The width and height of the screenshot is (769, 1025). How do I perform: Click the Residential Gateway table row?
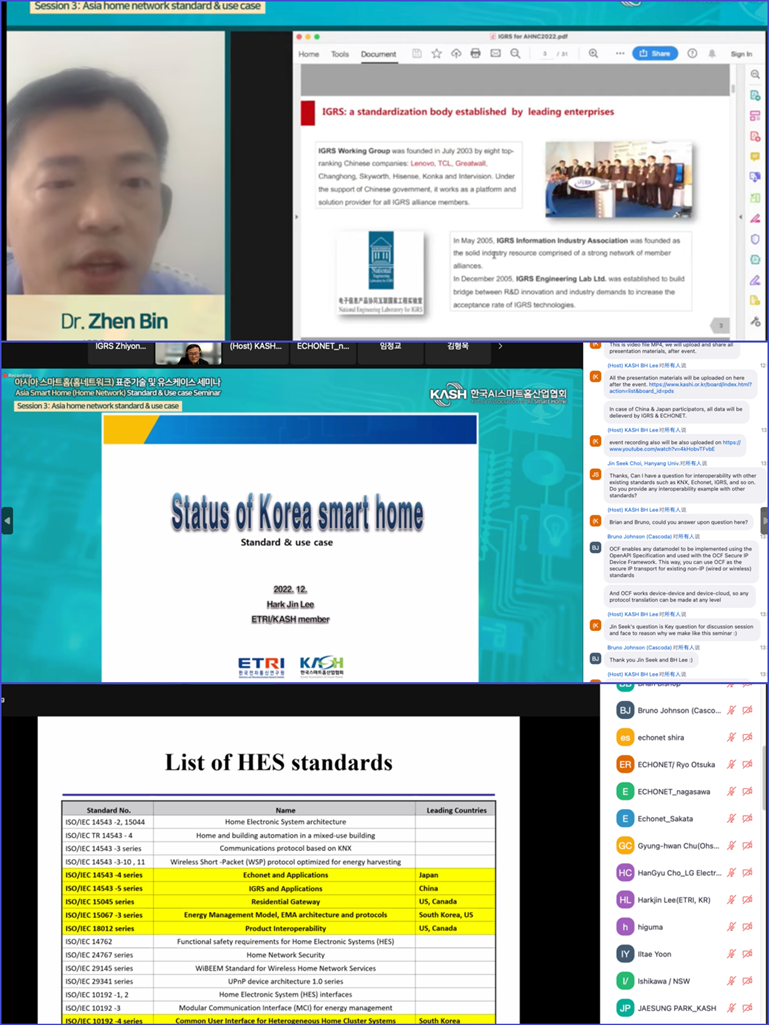pos(279,901)
